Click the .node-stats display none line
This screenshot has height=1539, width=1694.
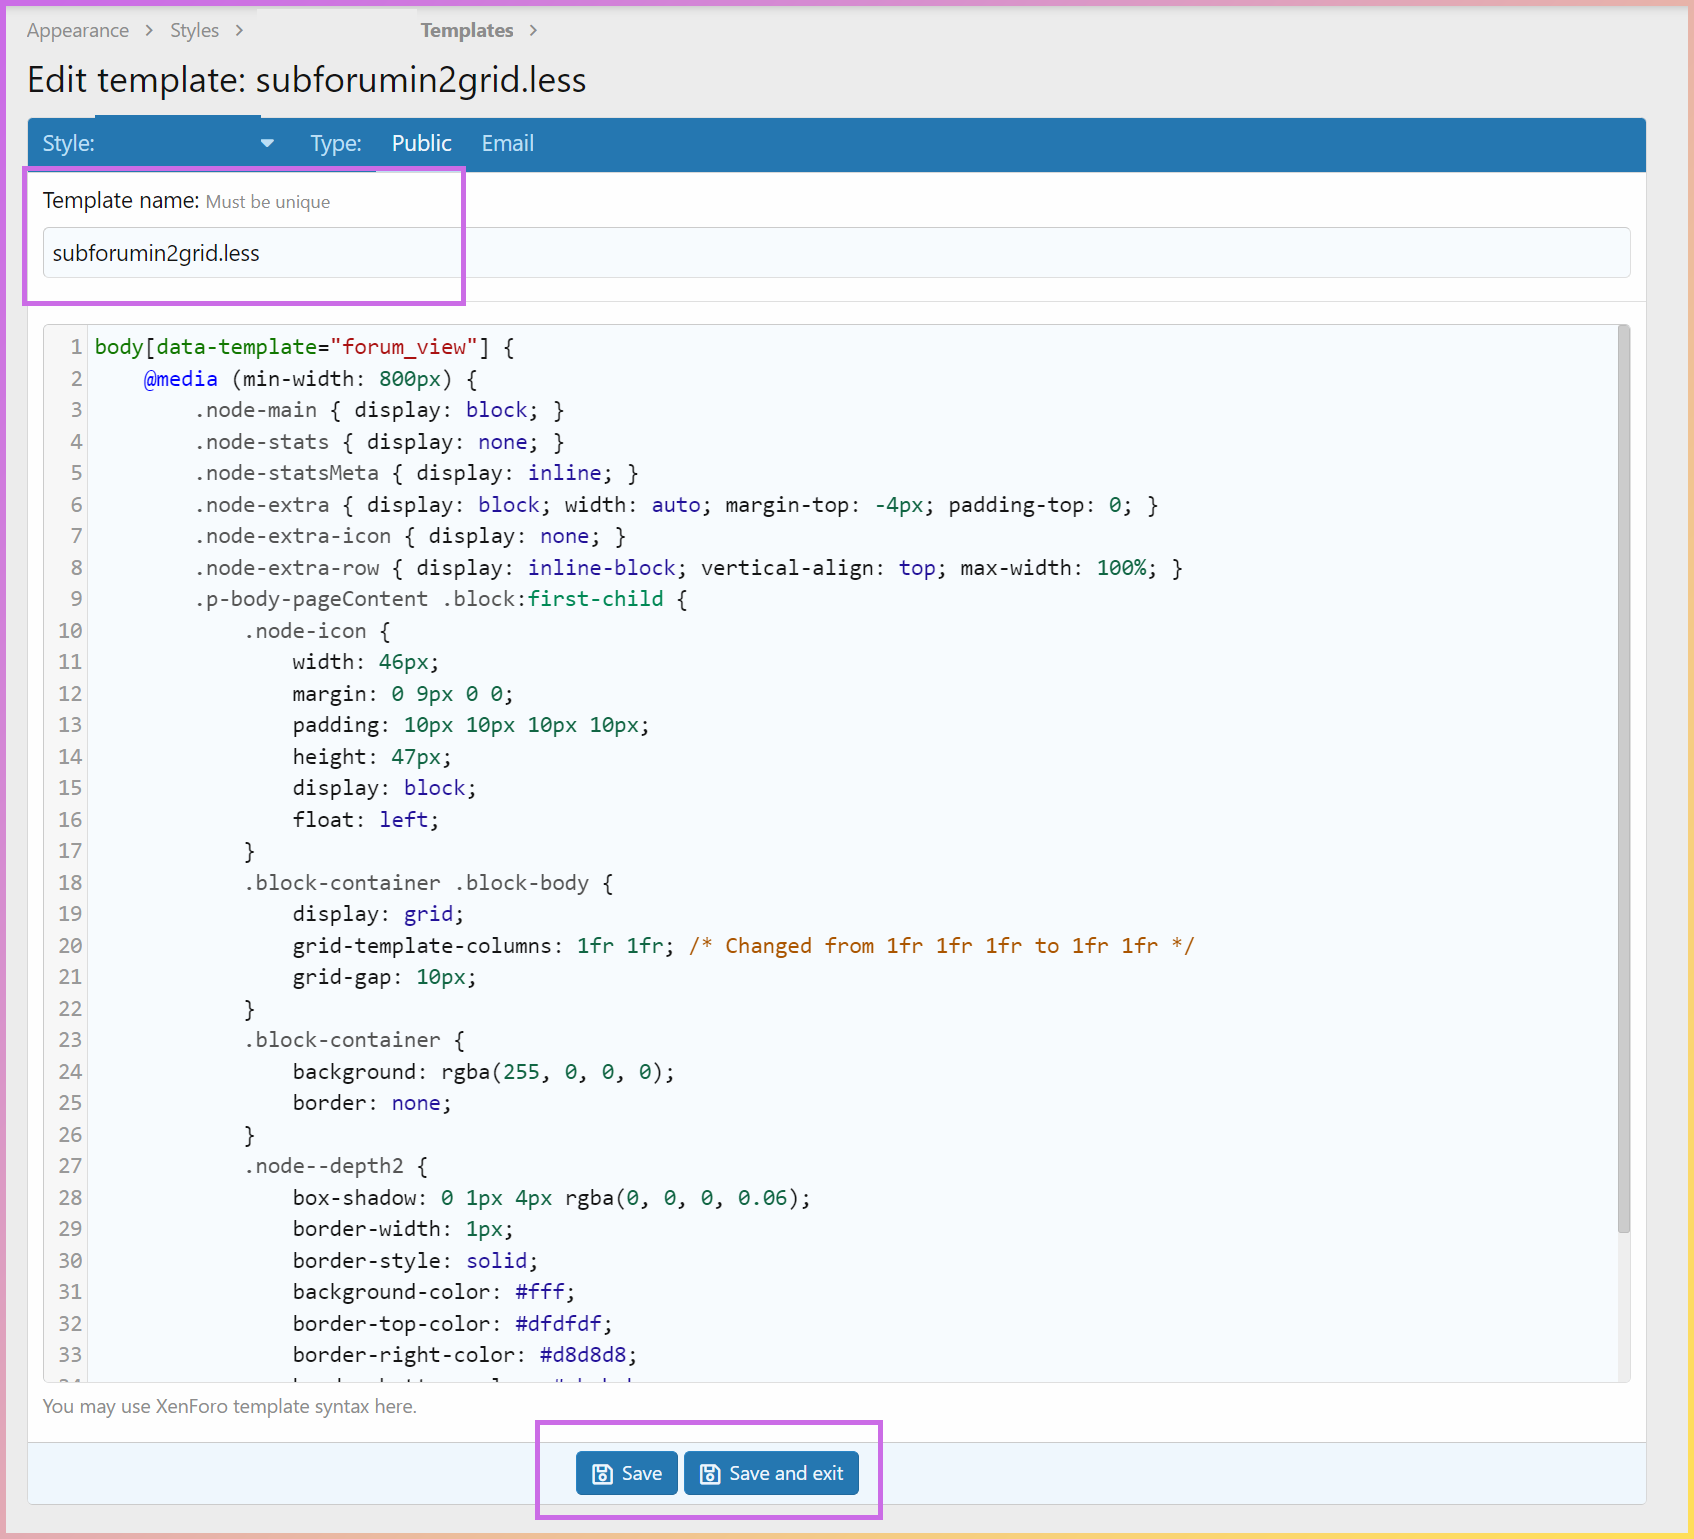pyautogui.click(x=380, y=442)
